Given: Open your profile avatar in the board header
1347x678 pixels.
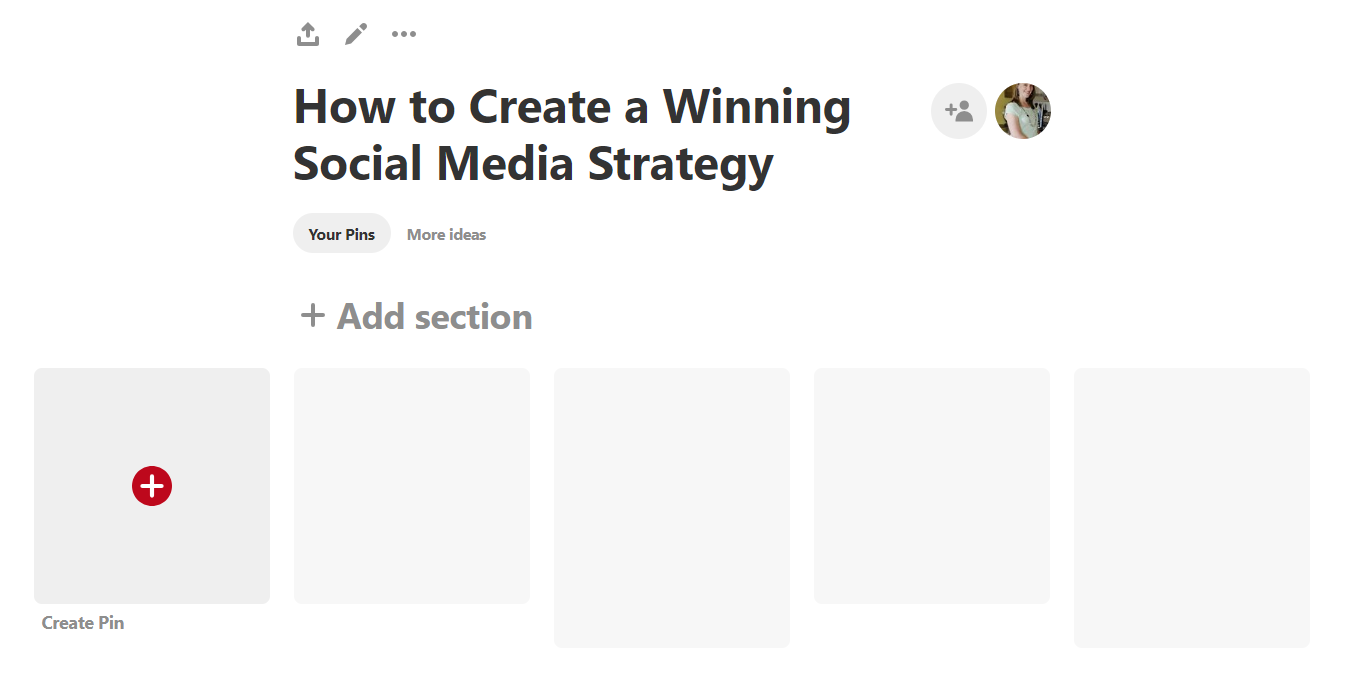Looking at the screenshot, I should point(1023,111).
